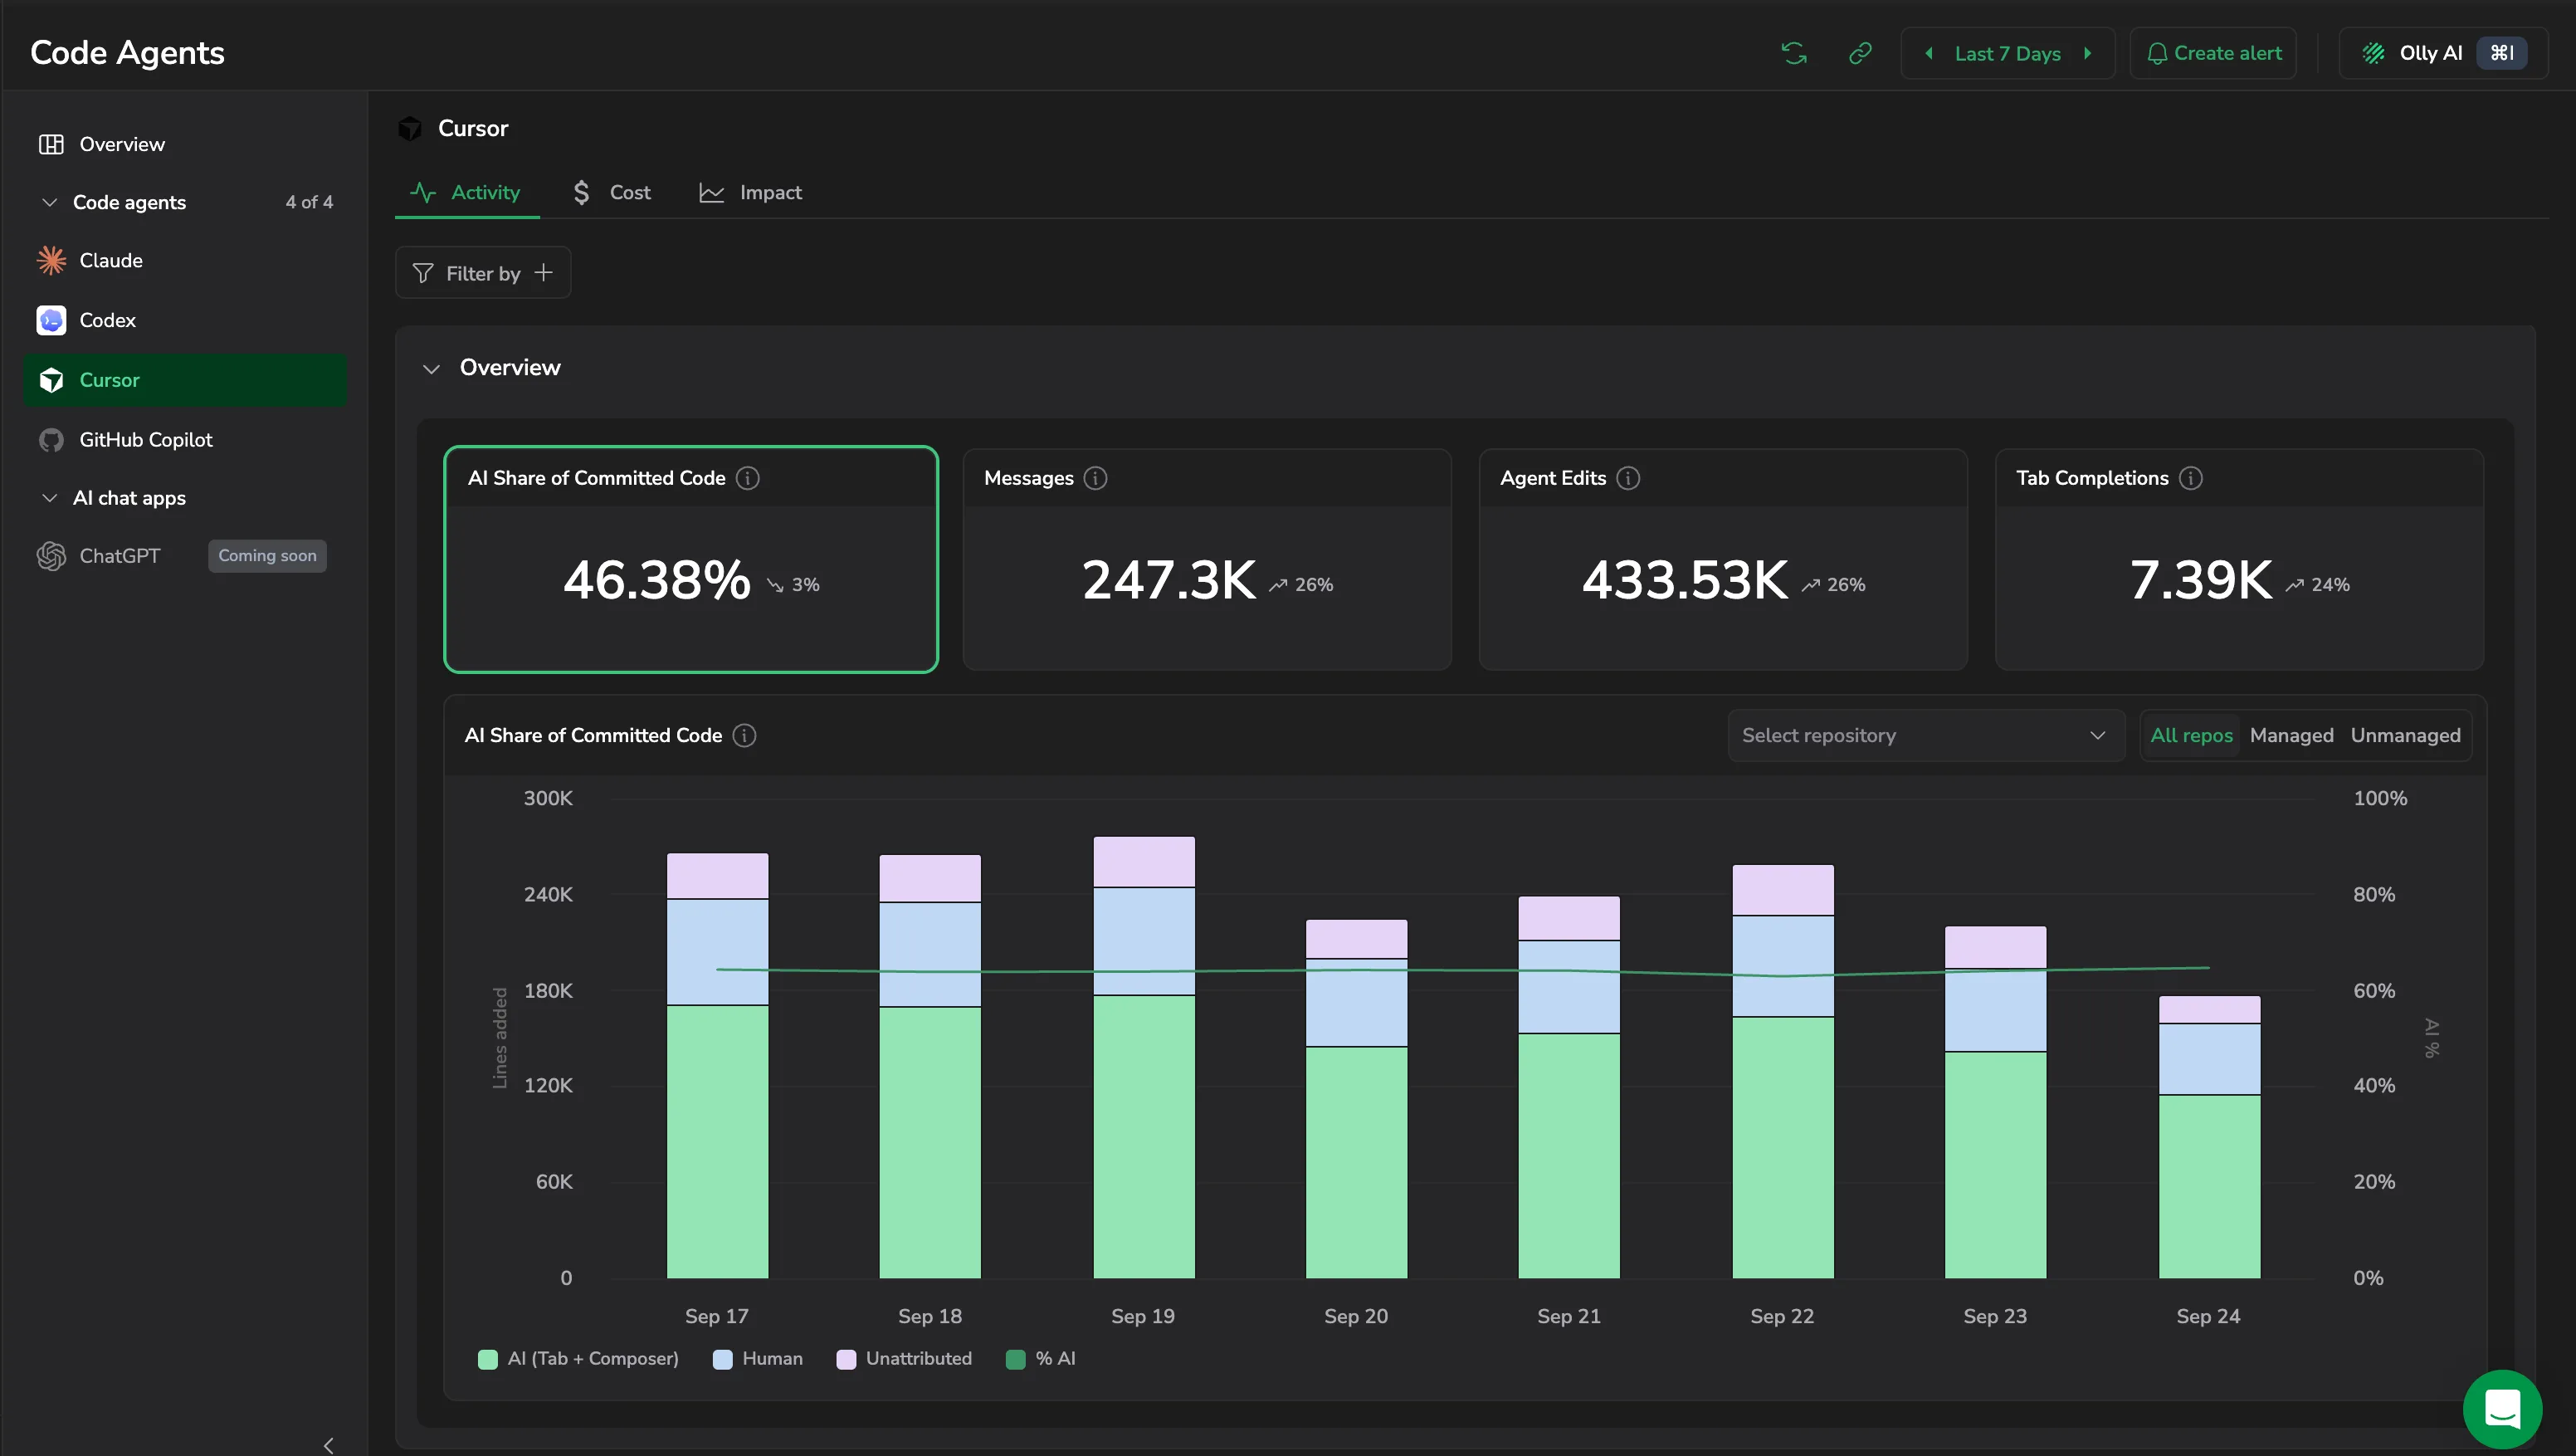Open the Last 7 Days range picker
2576x1456 pixels.
(x=2007, y=53)
